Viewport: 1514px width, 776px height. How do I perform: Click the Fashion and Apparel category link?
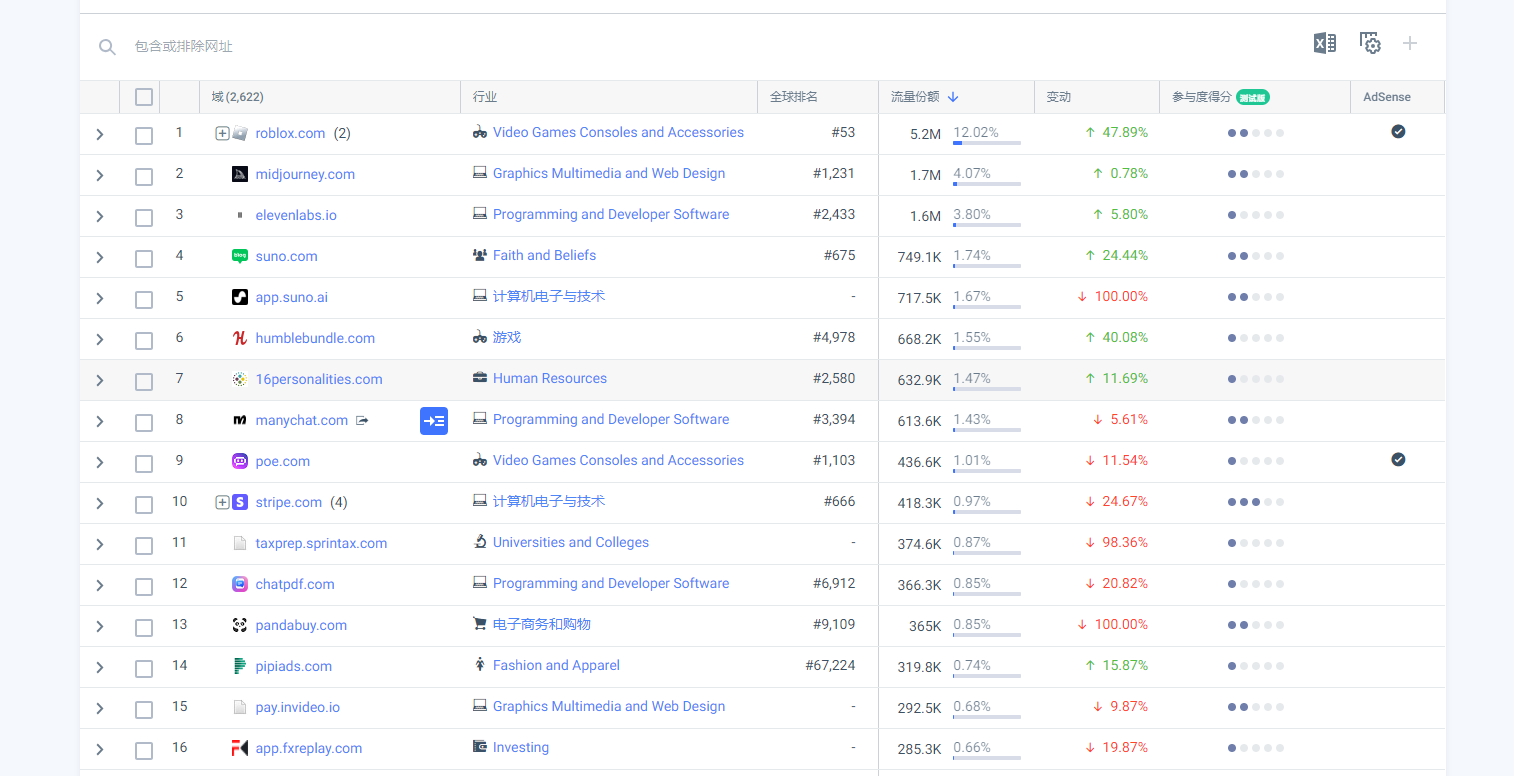tap(556, 666)
